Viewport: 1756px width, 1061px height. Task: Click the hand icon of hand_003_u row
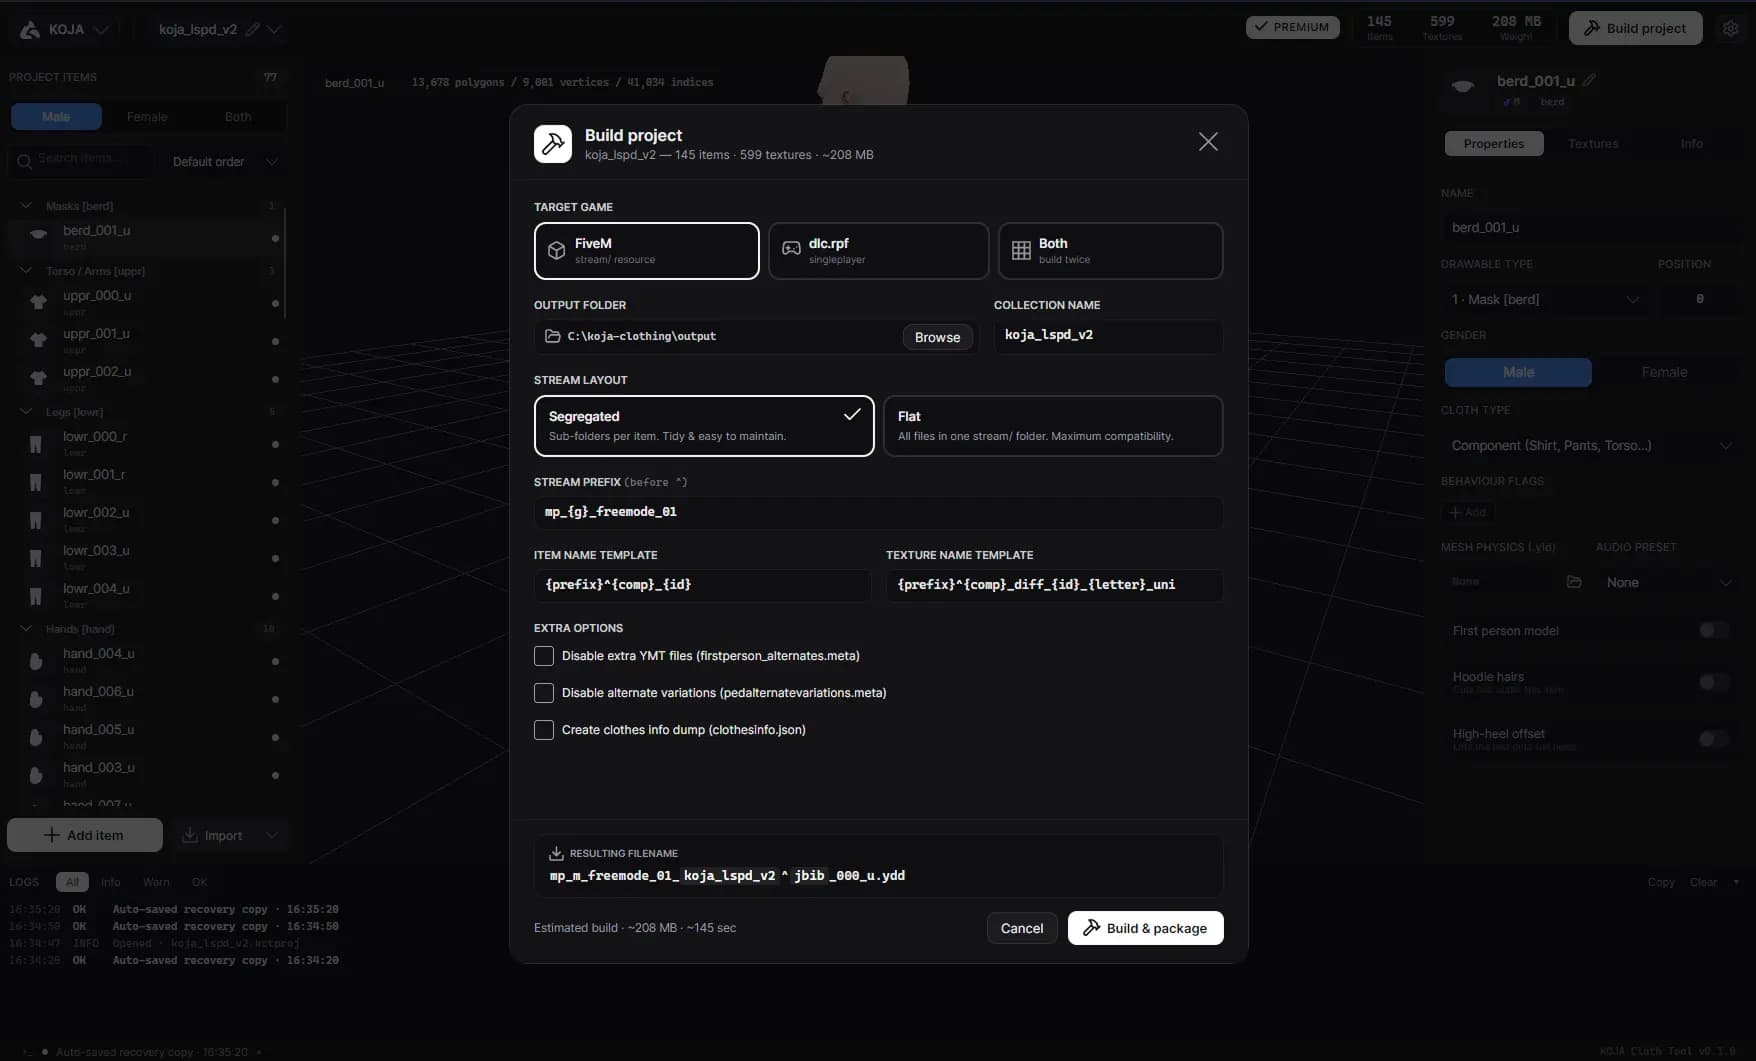[36, 775]
